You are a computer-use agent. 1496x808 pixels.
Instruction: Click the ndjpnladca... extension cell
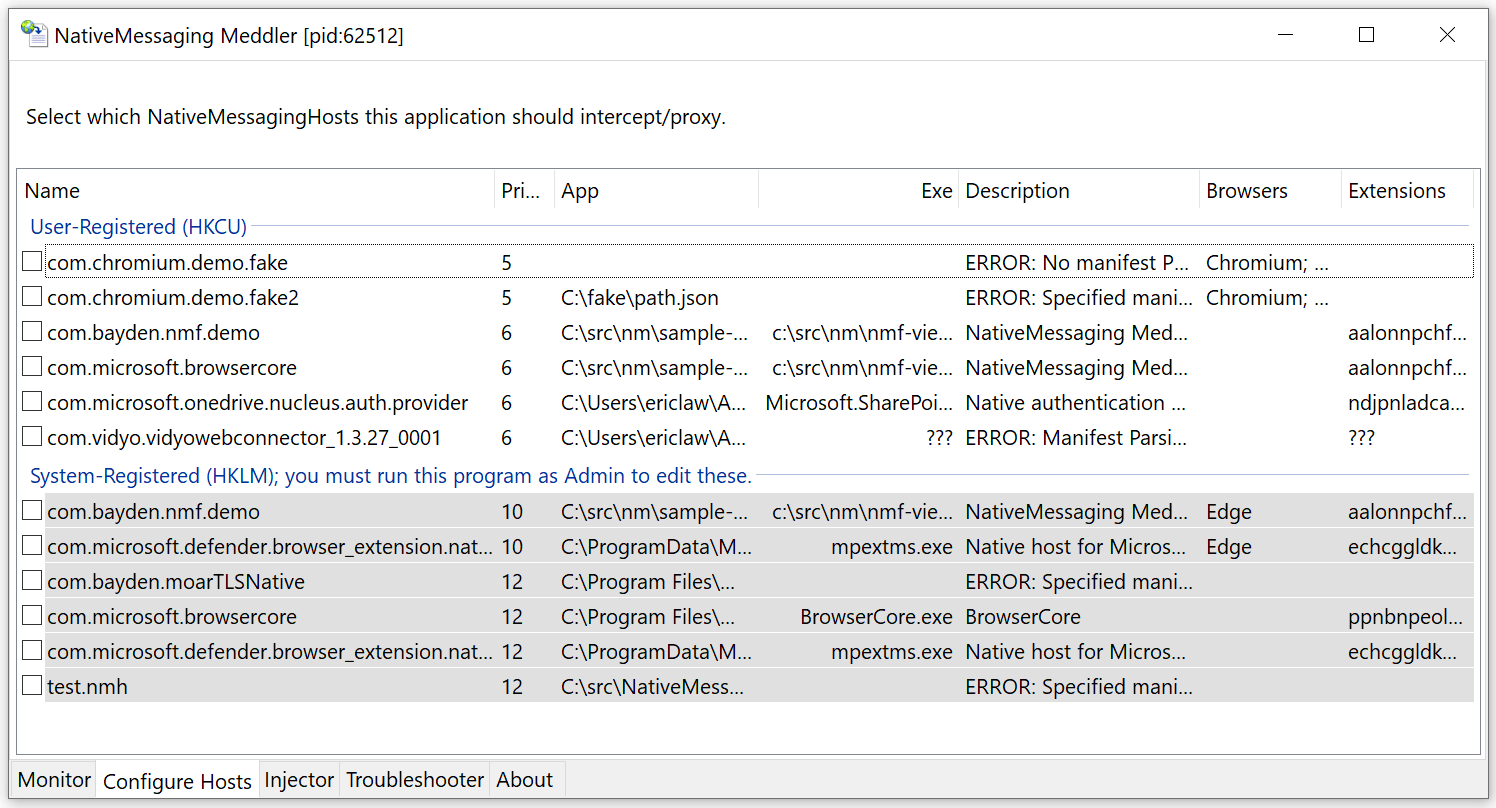click(1407, 403)
